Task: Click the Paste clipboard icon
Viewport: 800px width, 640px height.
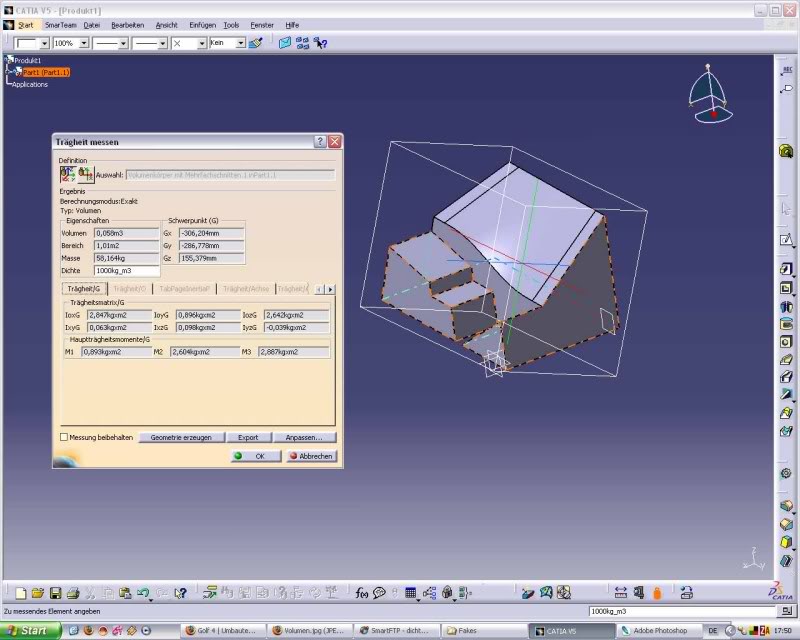Action: point(124,593)
